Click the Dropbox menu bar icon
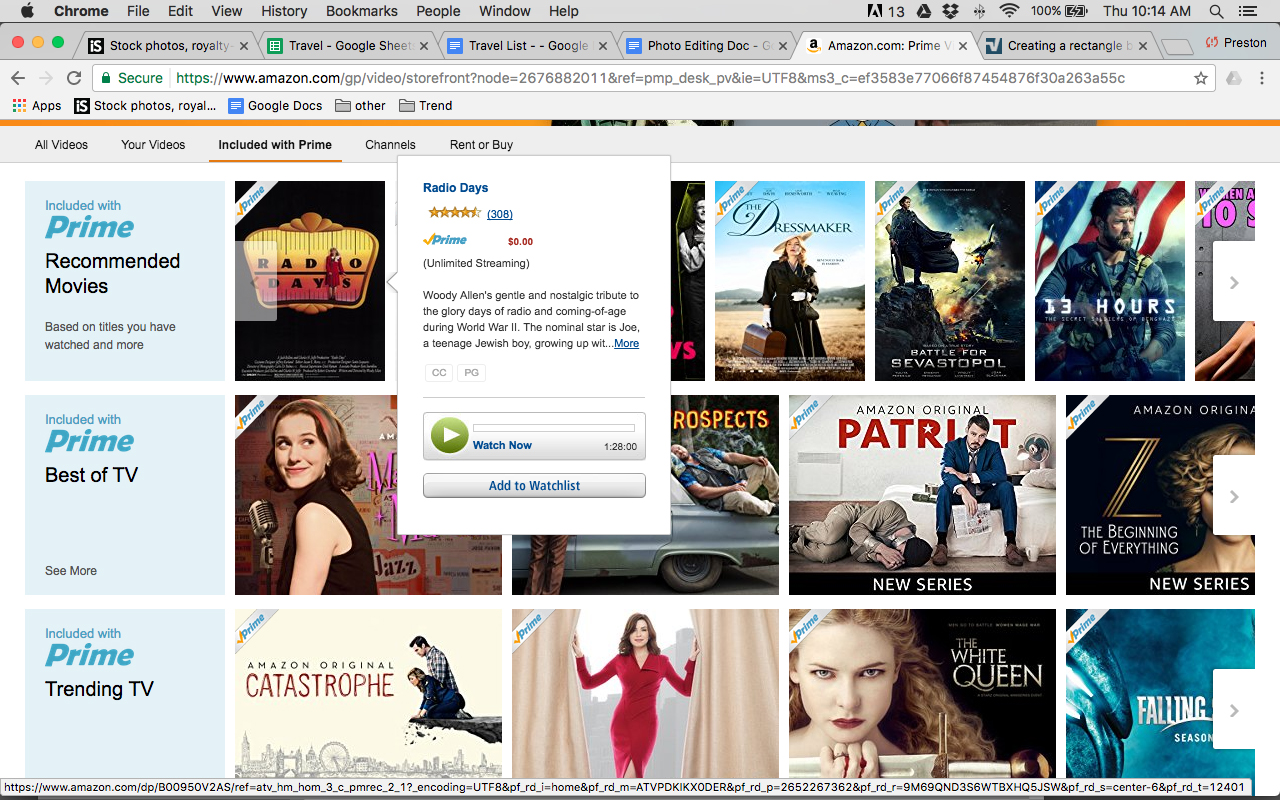Screen dimensions: 1280x800 pyautogui.click(x=950, y=11)
